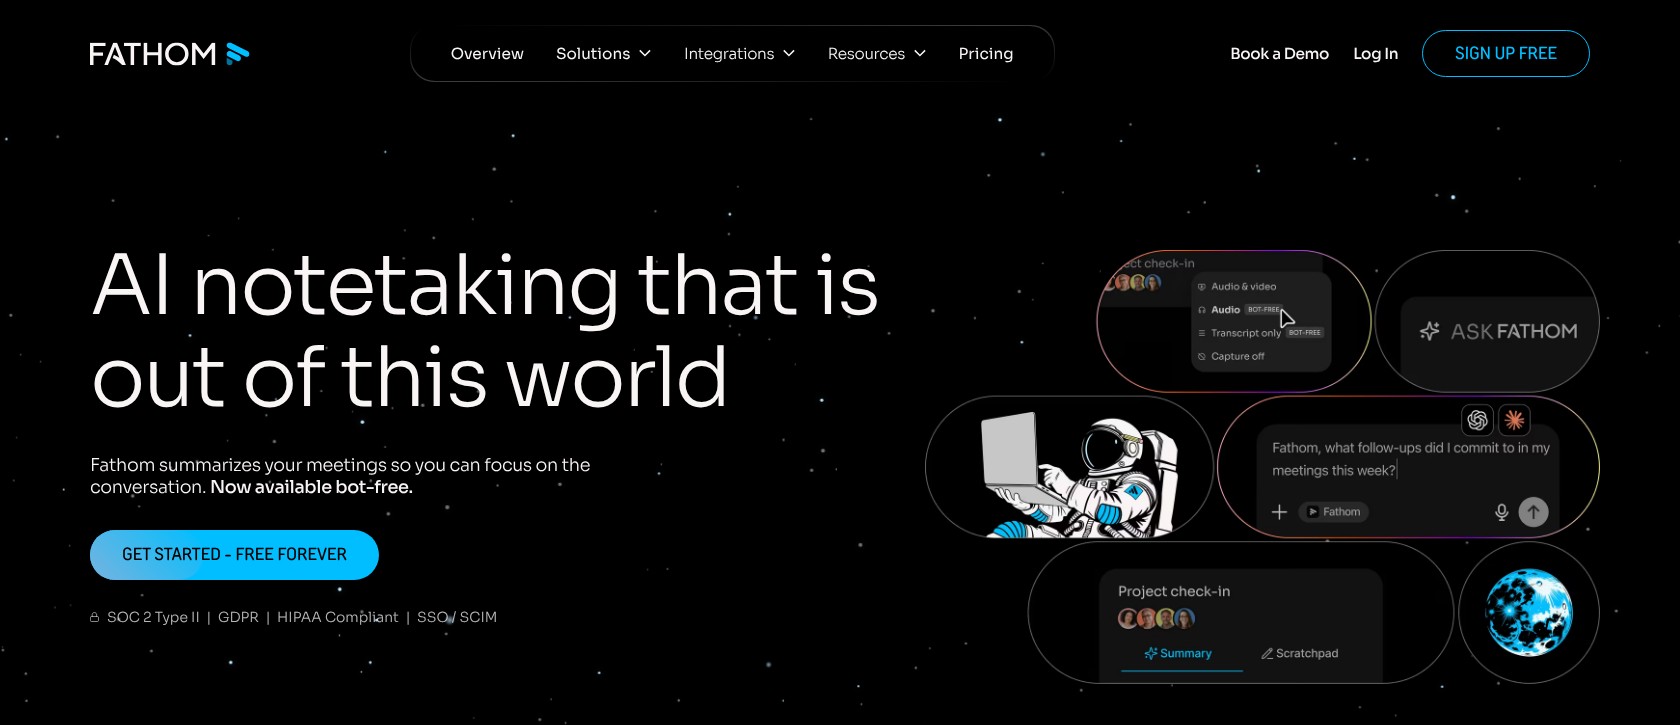The image size is (1680, 725).
Task: Click the microphone icon in the prompt box
Action: [1501, 512]
